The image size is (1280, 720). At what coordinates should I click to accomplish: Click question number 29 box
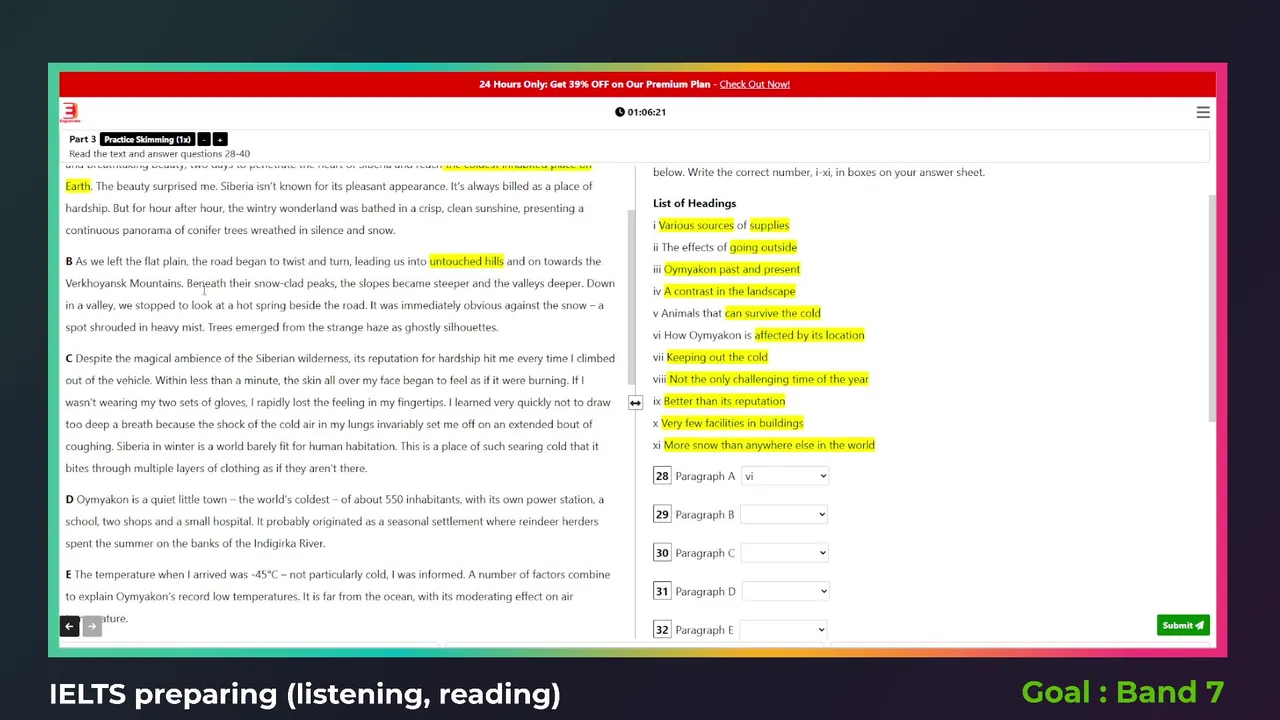coord(662,514)
